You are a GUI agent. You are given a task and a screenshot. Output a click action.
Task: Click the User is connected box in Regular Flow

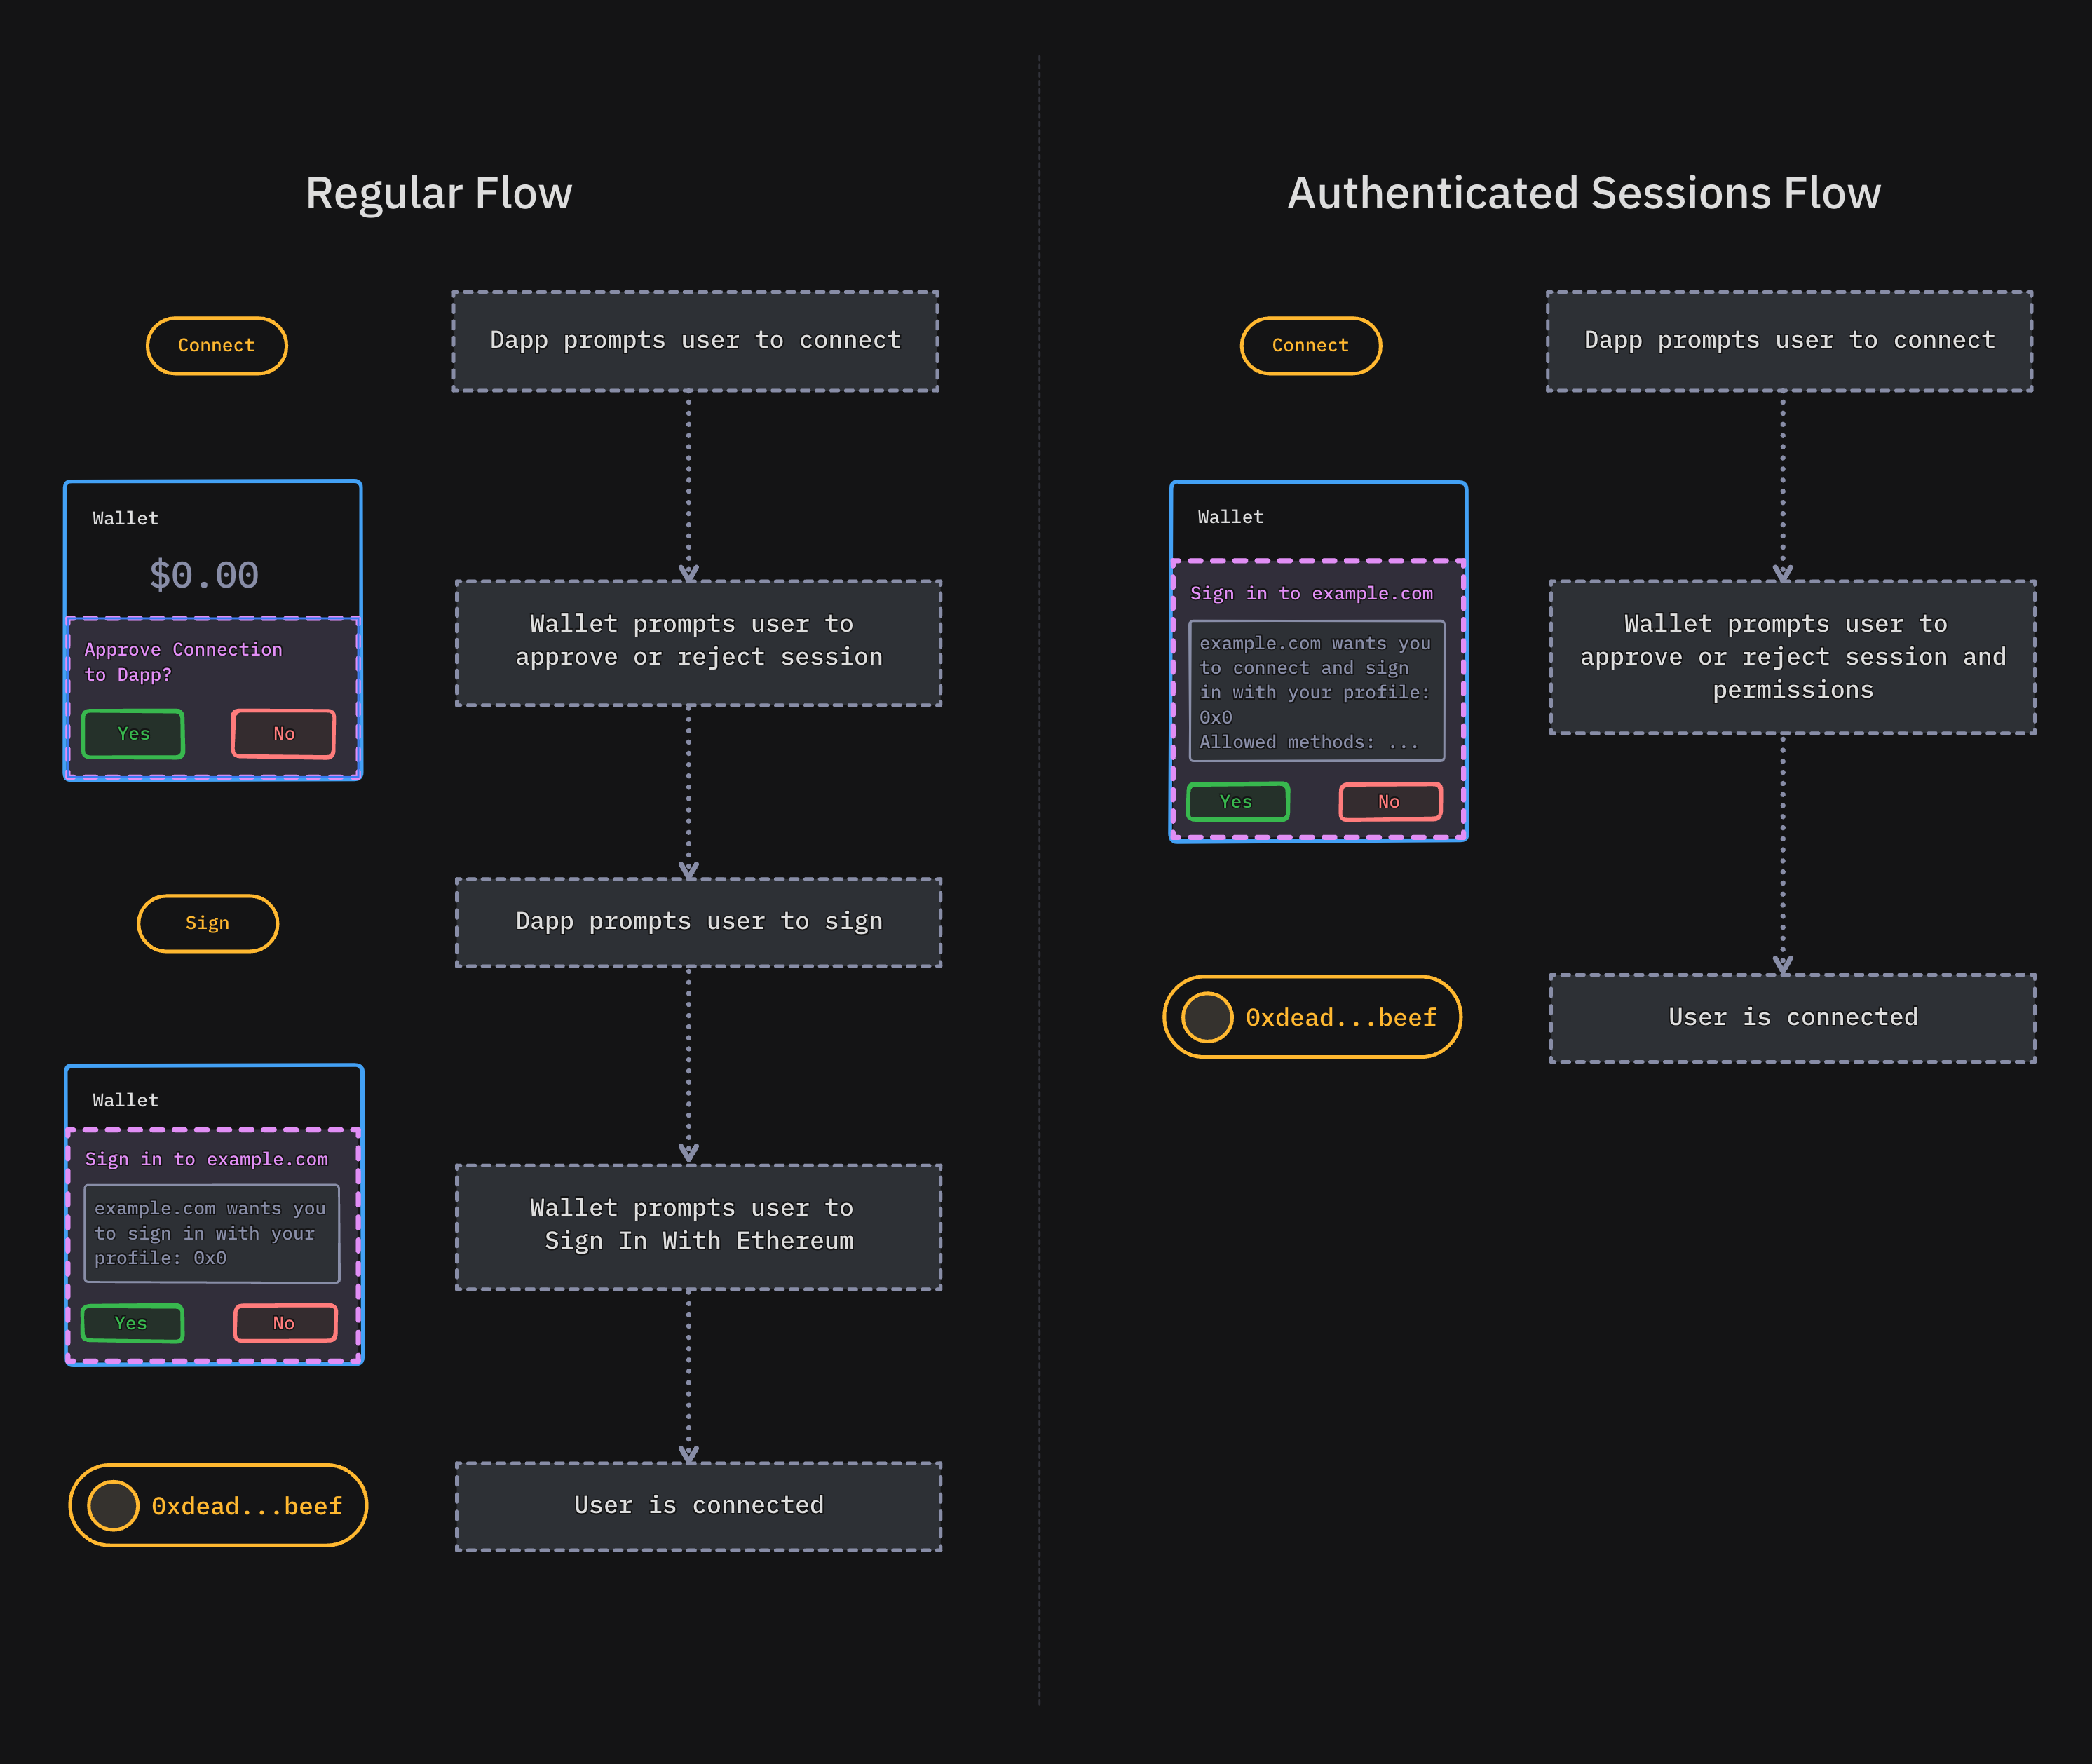click(x=697, y=1504)
